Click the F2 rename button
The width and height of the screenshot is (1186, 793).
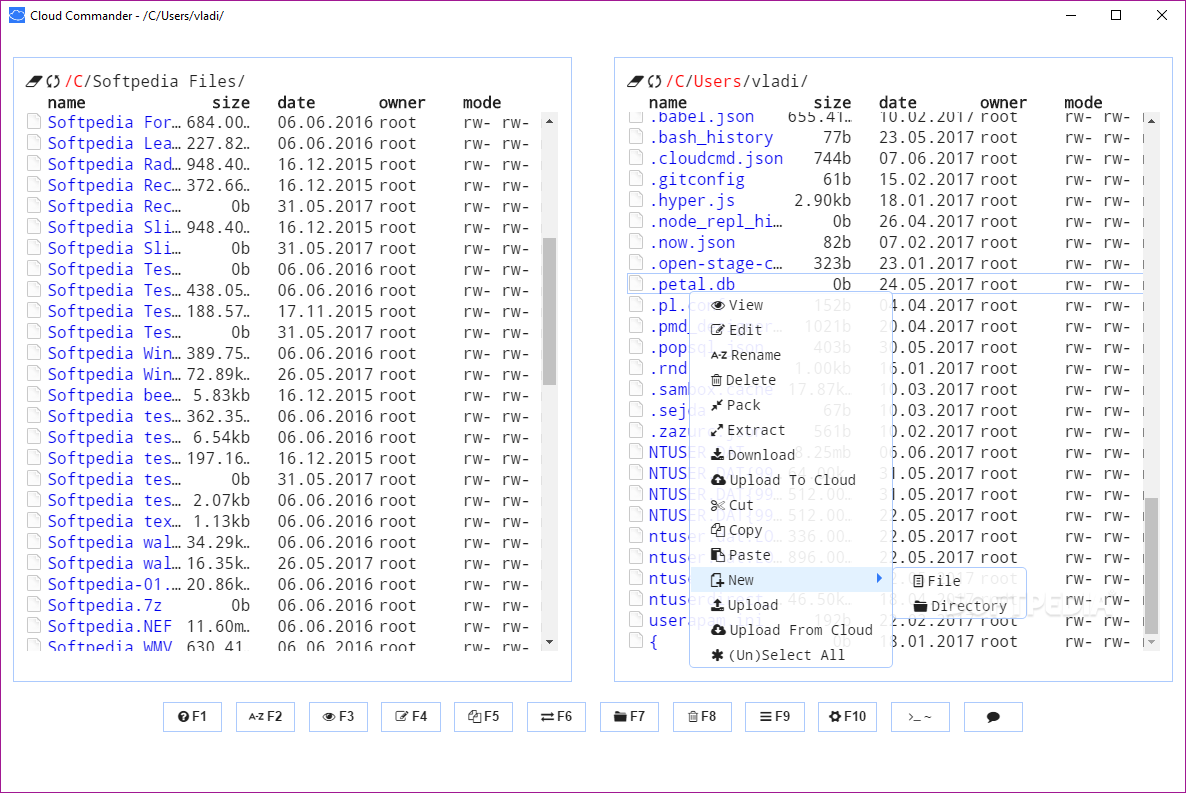point(265,717)
